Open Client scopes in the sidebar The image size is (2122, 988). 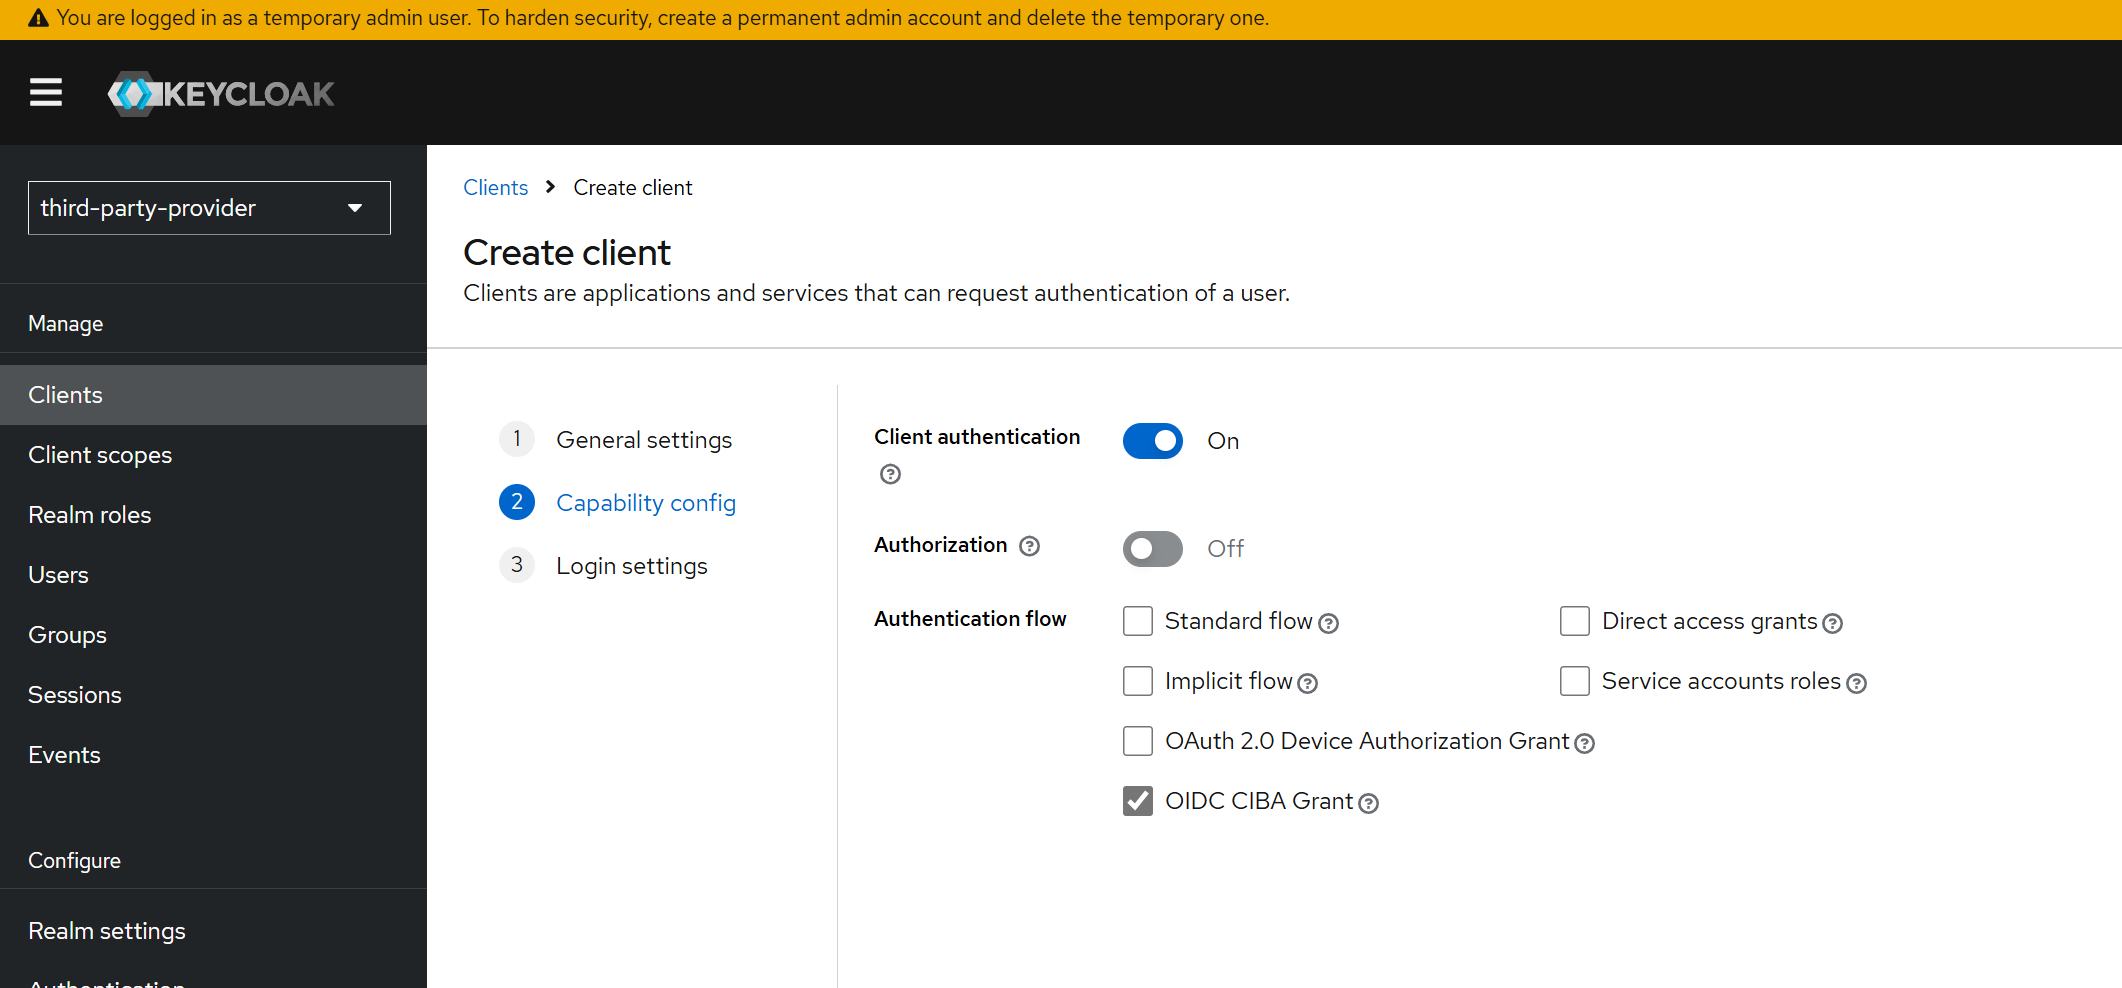pos(213,455)
